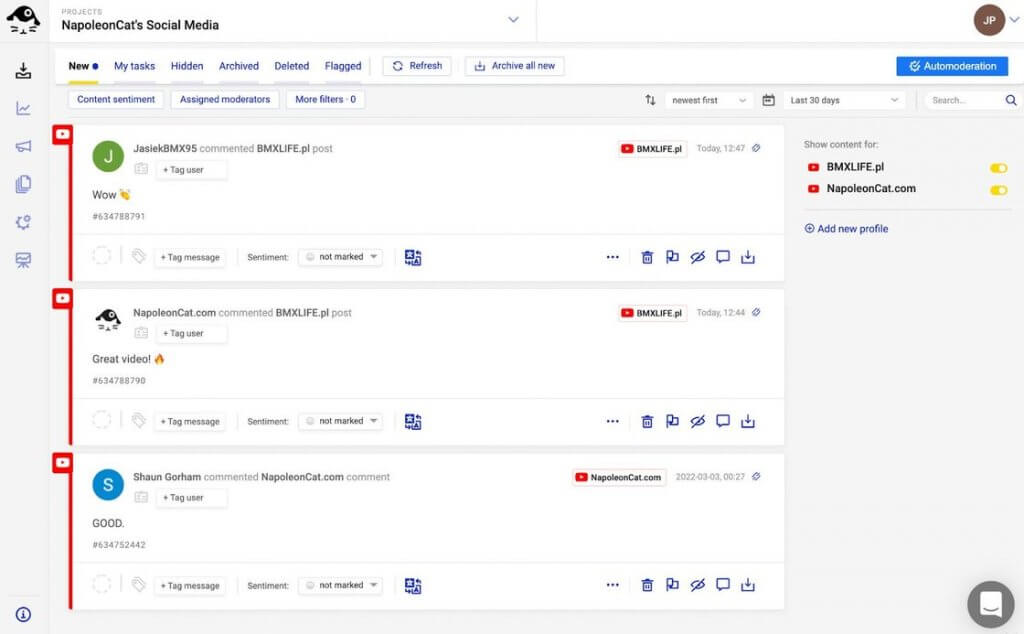Open sentiment dropdown on Shaun Gorham's comment
Screen dimensions: 1024x634
click(341, 585)
